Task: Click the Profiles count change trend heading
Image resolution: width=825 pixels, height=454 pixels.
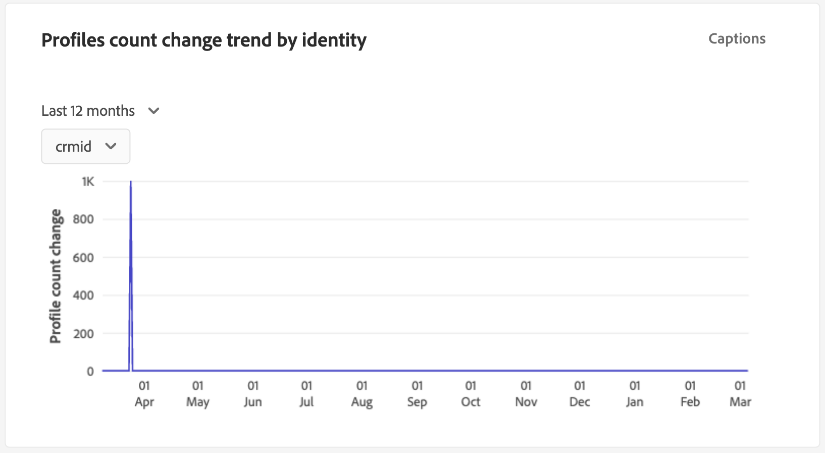Action: pyautogui.click(x=204, y=40)
